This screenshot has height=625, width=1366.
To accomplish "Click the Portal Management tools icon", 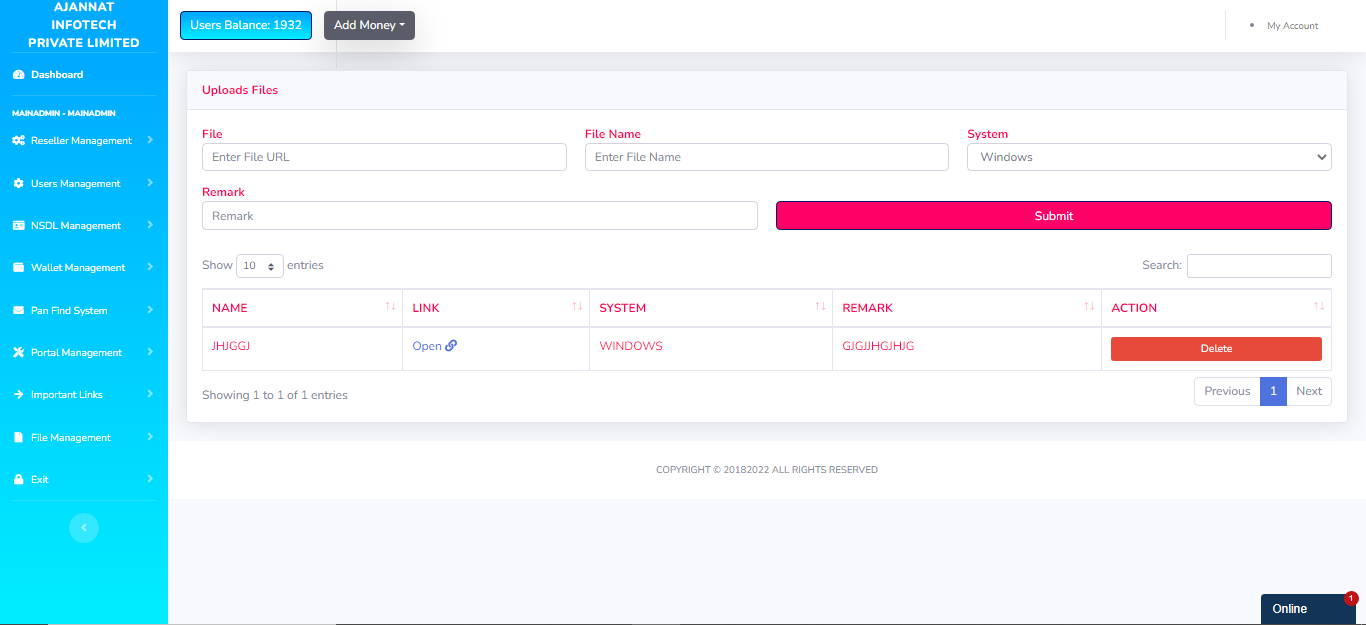I will (x=18, y=353).
